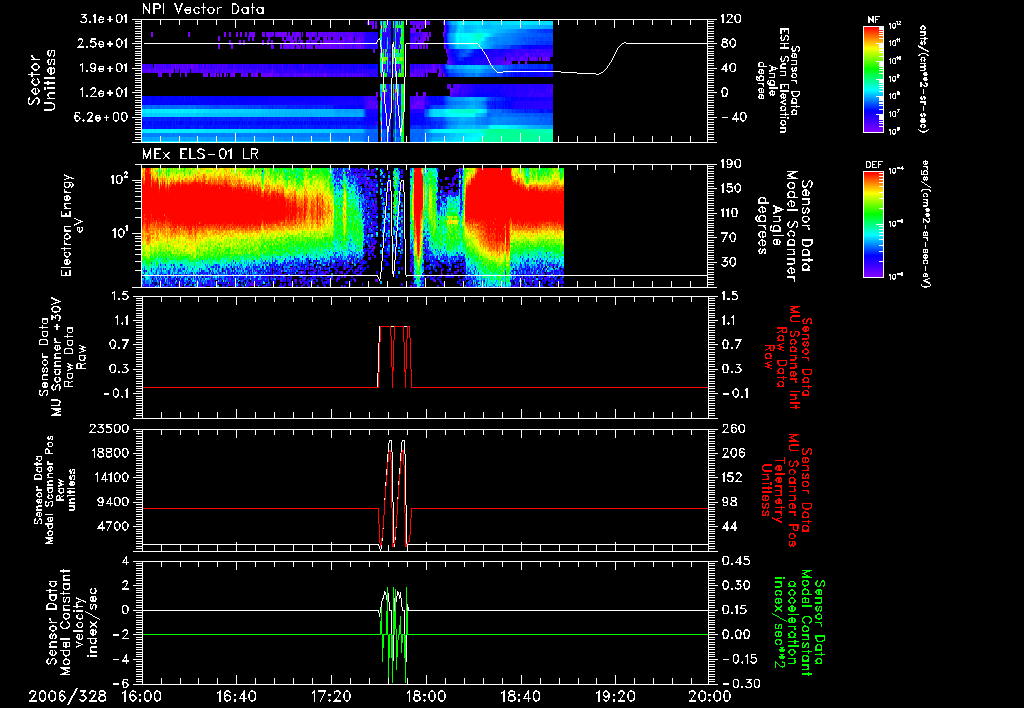Viewport: 1024px width, 708px height.
Task: Click the "MU Scanner +30V Raw Data" axis label
Action: [x=63, y=357]
